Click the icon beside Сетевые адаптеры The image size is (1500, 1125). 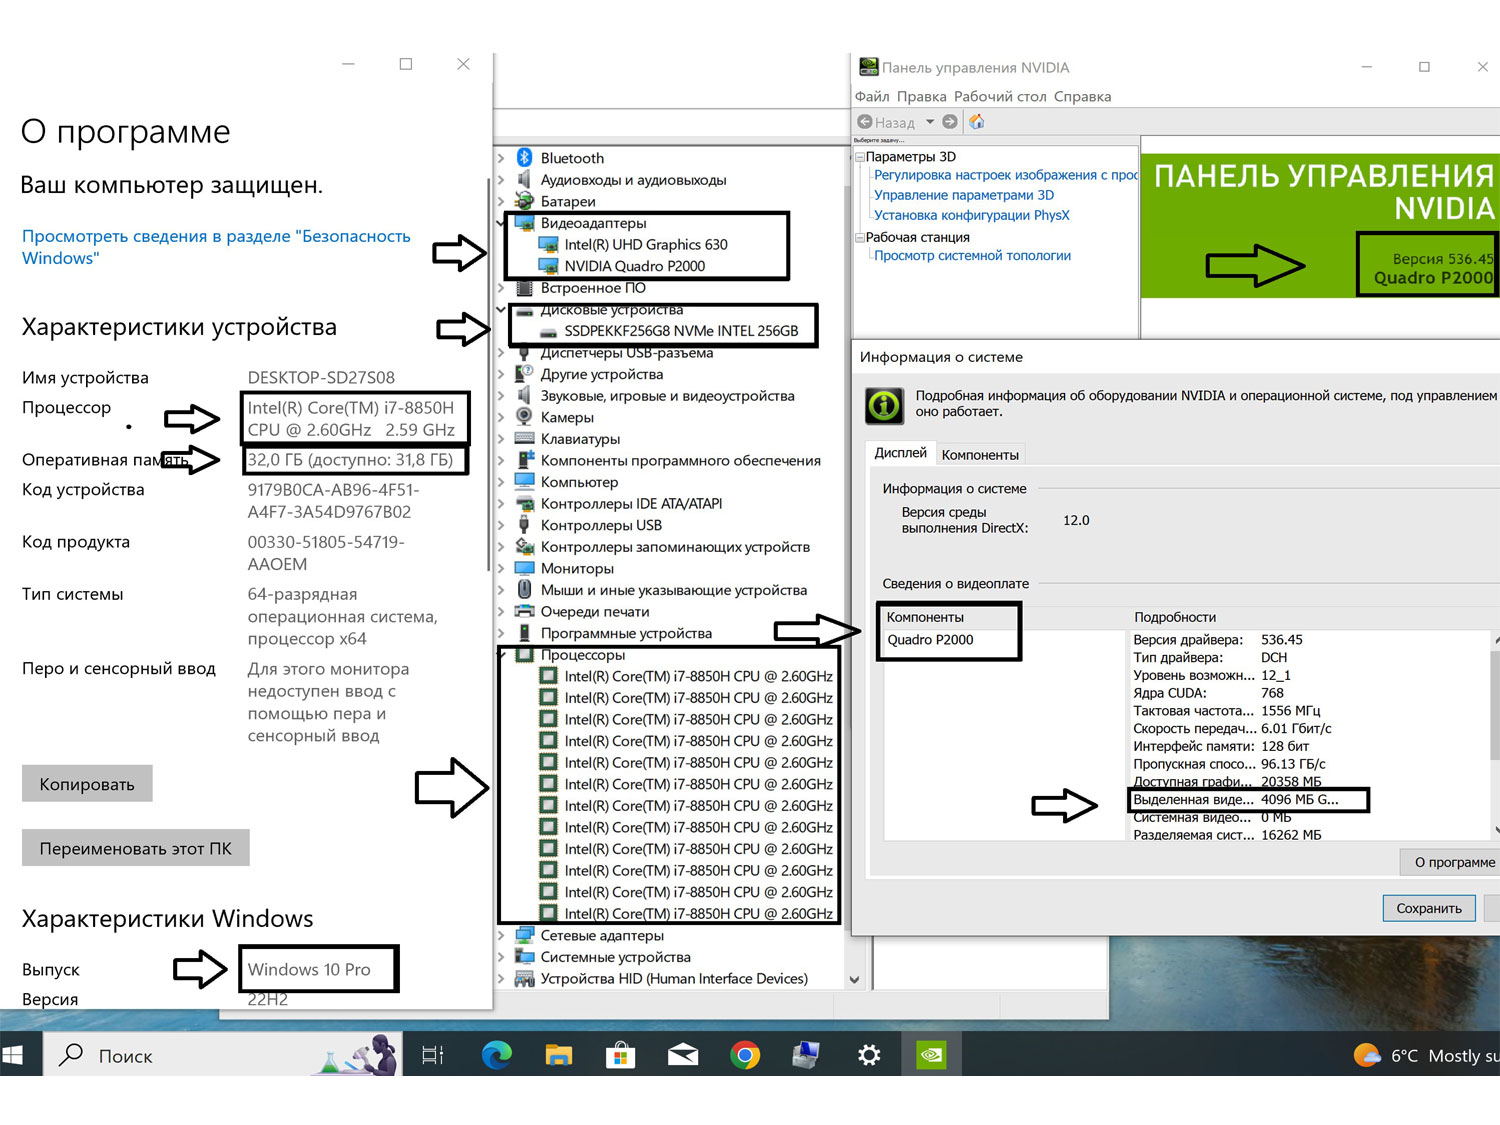524,935
